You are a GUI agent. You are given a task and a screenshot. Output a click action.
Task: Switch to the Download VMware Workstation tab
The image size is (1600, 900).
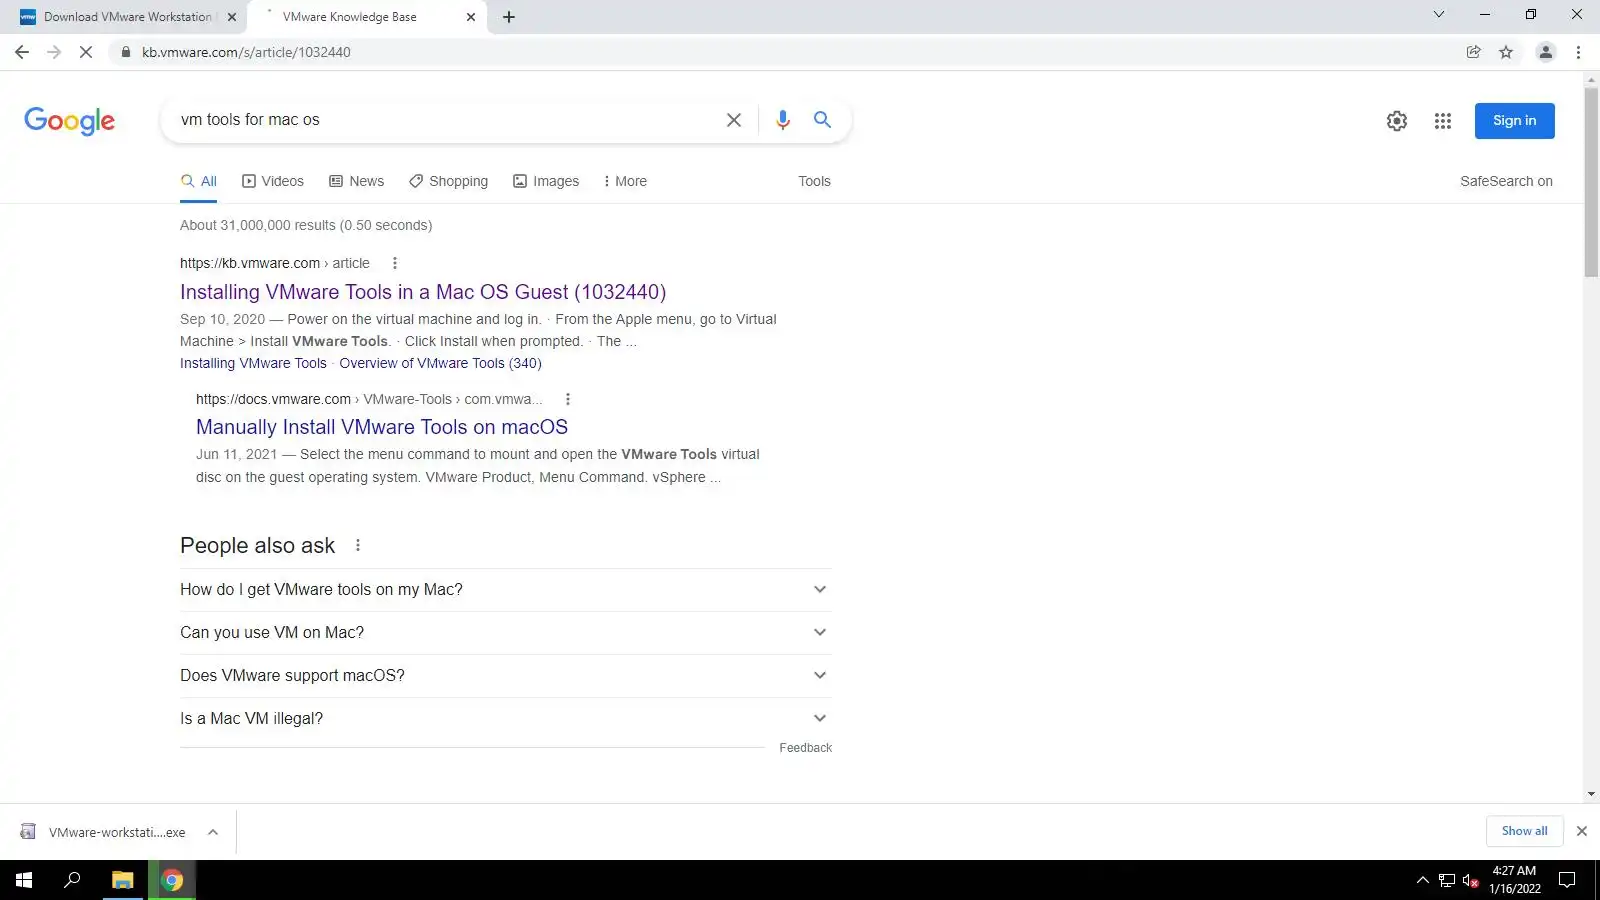point(125,17)
